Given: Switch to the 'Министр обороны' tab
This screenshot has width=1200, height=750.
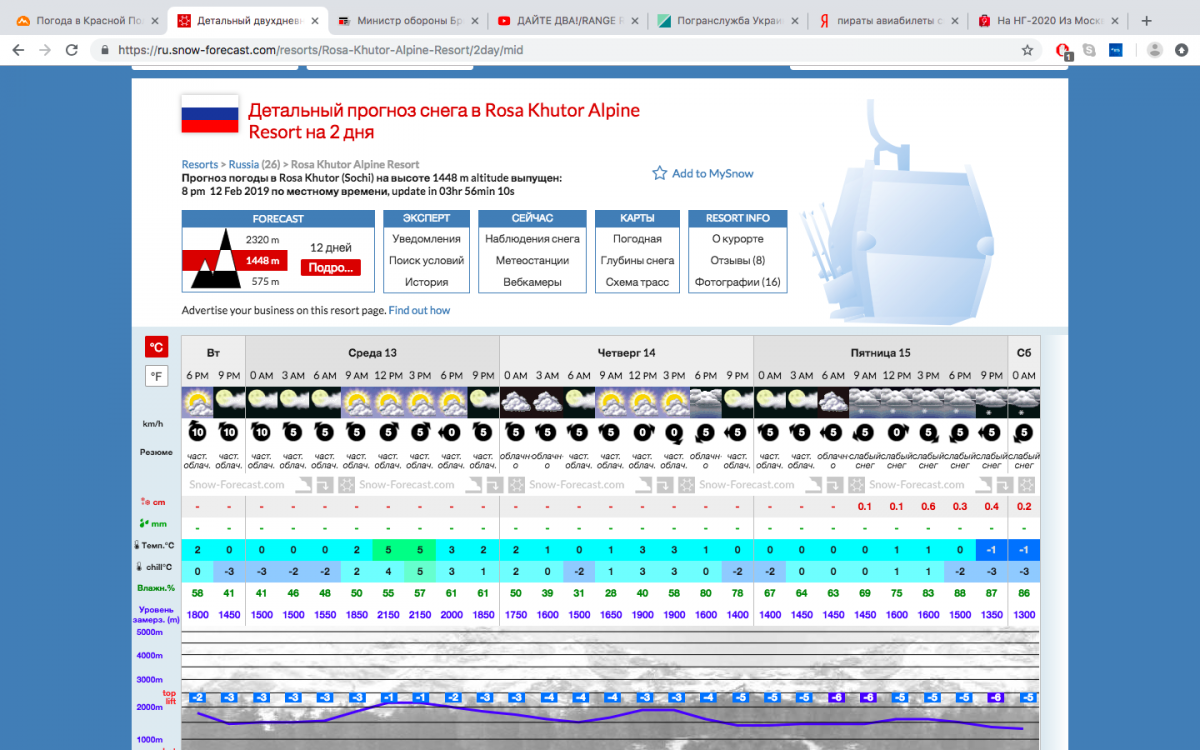Looking at the screenshot, I should point(407,20).
